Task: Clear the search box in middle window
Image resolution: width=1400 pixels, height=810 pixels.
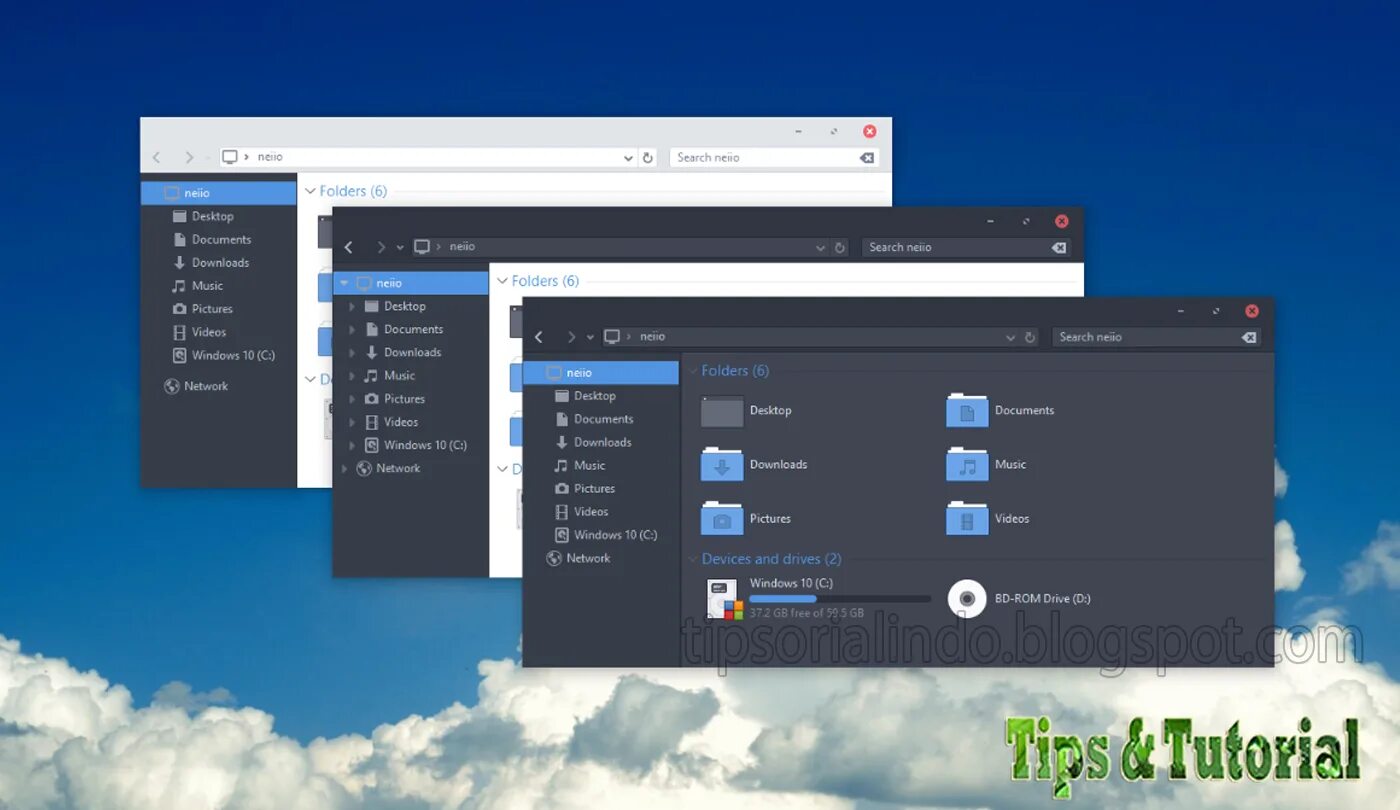Action: click(1059, 247)
